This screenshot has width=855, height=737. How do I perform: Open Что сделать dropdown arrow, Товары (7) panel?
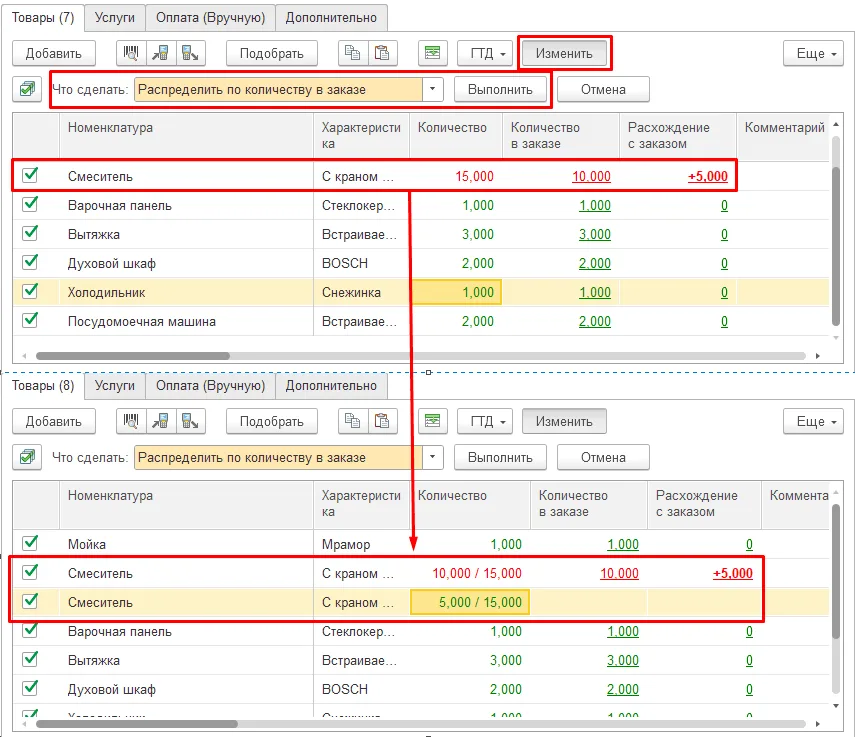(x=432, y=89)
